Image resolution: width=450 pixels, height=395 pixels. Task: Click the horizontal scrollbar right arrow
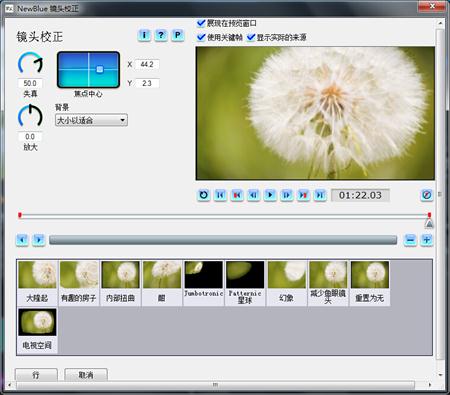click(430, 385)
